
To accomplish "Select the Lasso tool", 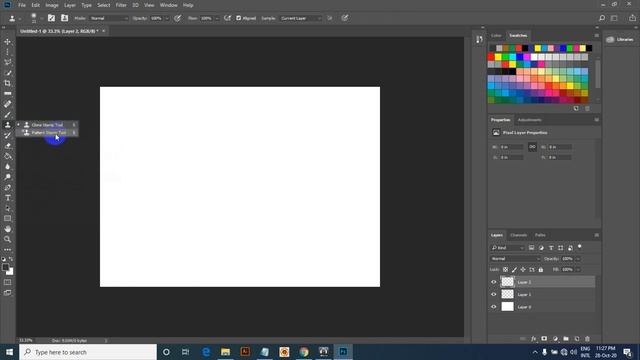I will click(7, 62).
